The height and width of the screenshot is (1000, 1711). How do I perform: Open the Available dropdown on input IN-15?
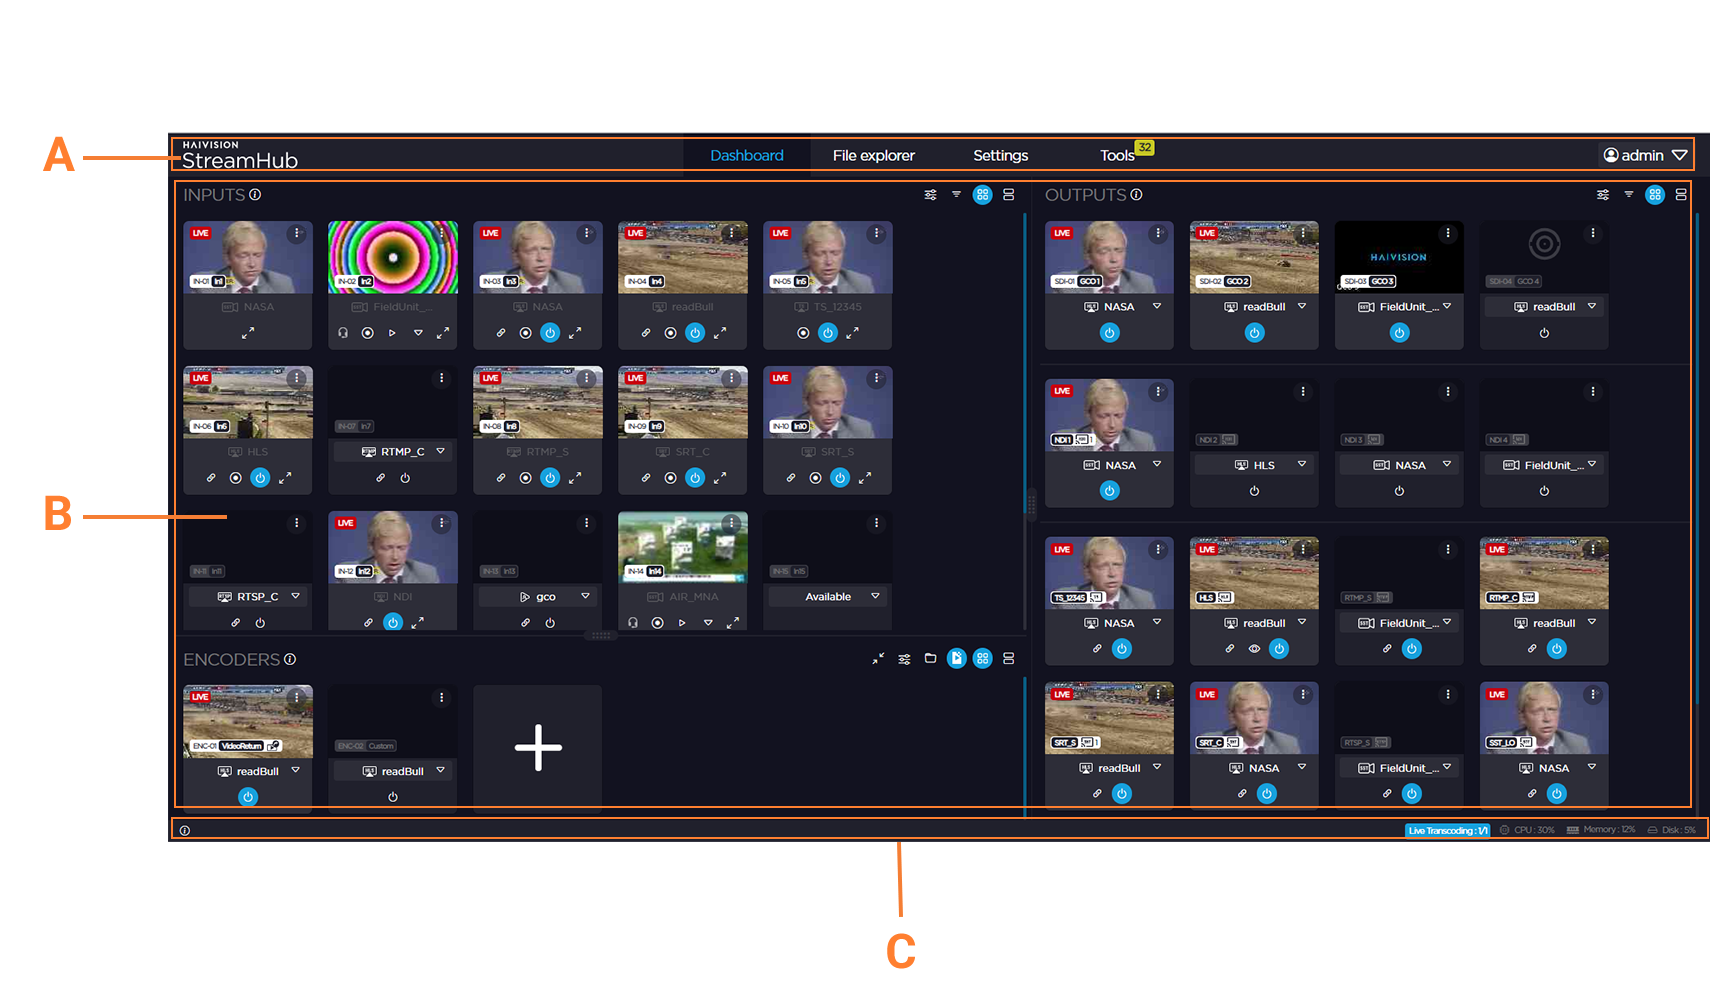(875, 597)
